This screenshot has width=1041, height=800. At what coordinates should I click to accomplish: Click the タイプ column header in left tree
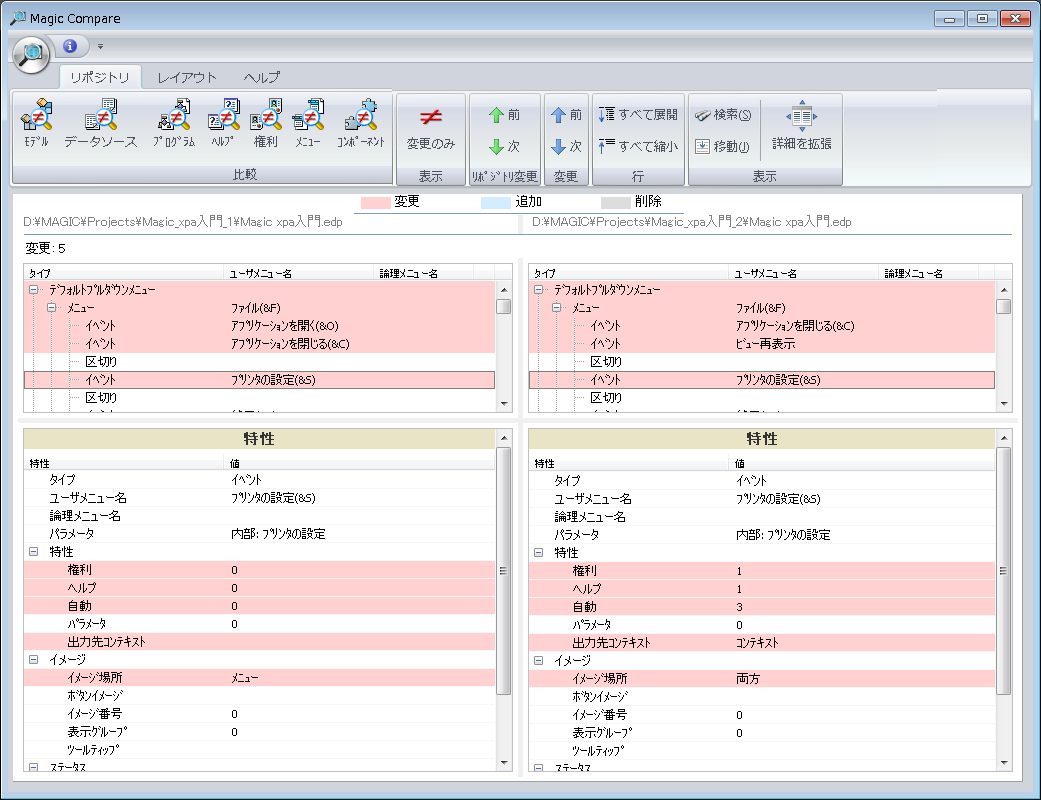coord(124,273)
